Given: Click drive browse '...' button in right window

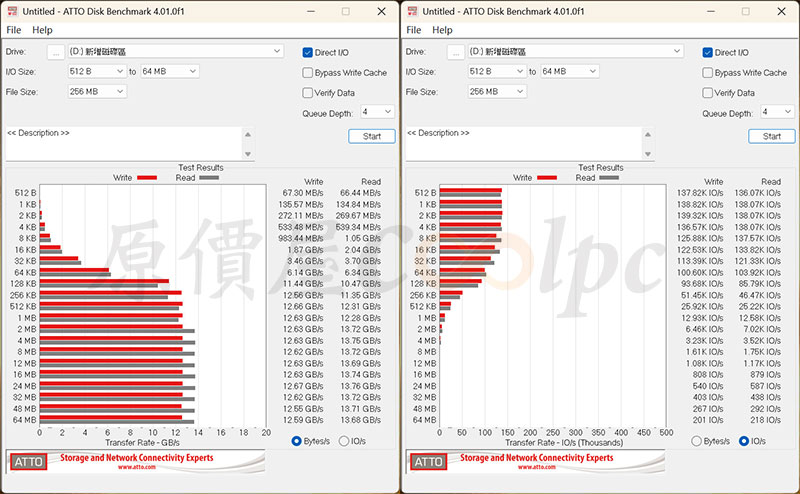Looking at the screenshot, I should [456, 52].
